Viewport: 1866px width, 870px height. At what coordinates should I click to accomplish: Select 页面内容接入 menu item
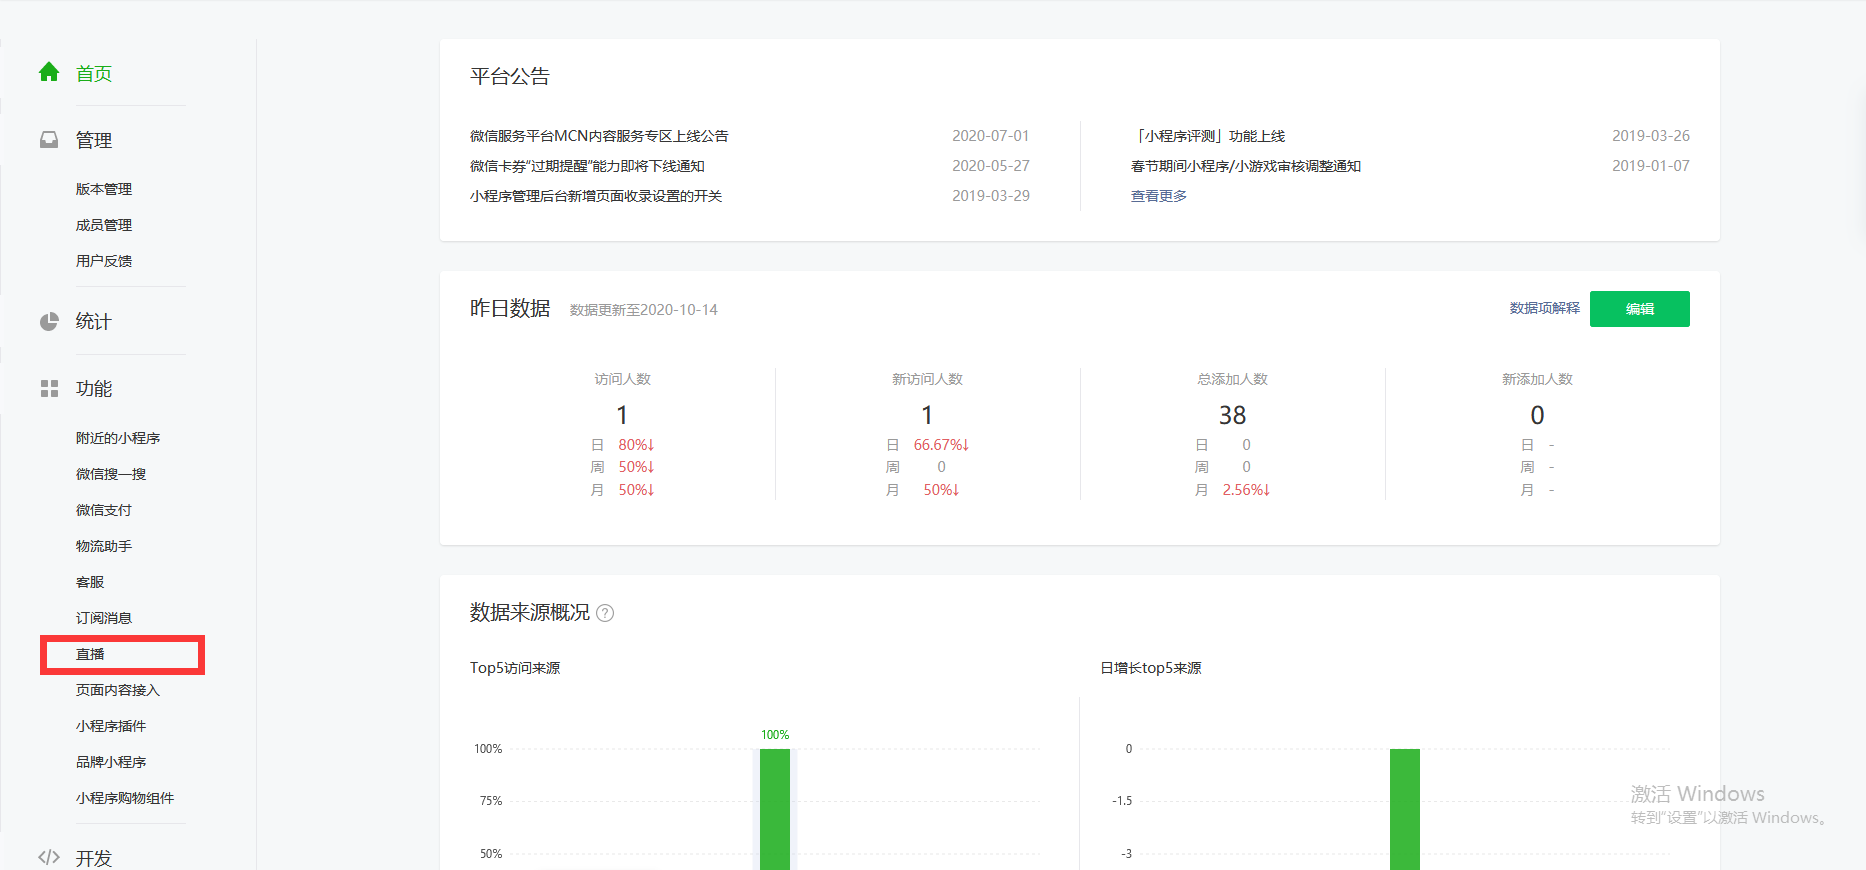118,690
